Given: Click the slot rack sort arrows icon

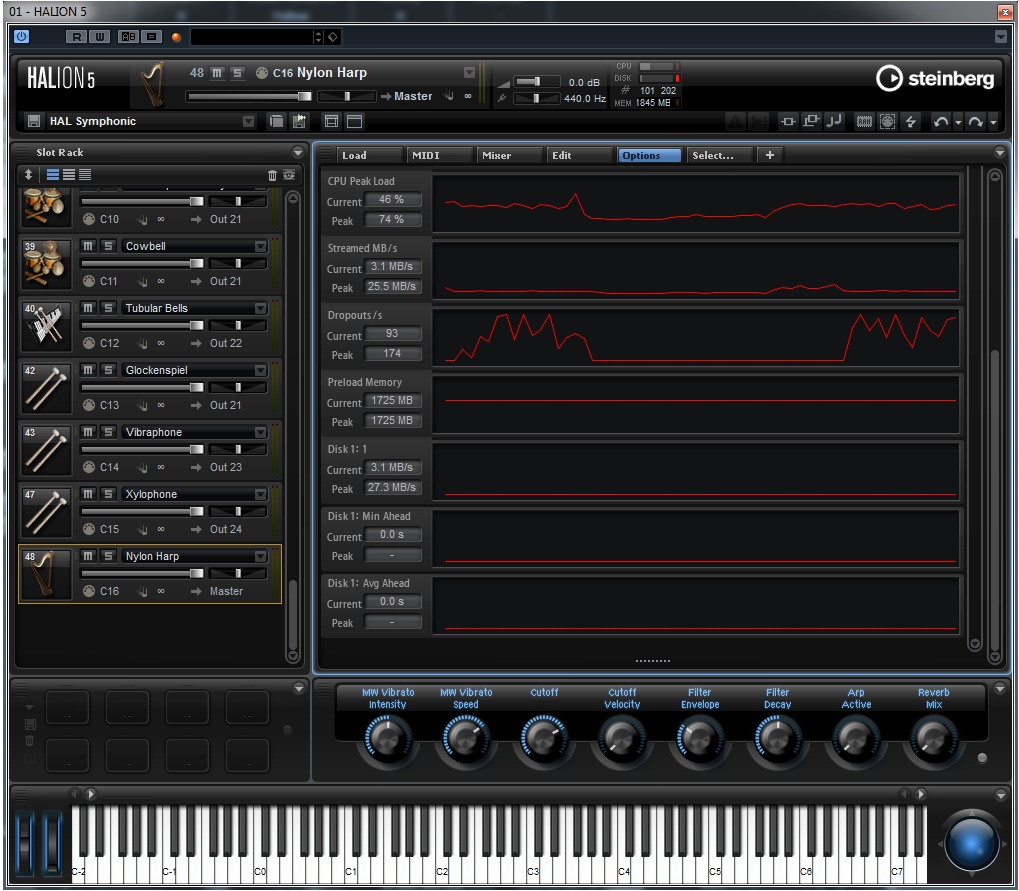Looking at the screenshot, I should point(28,175).
